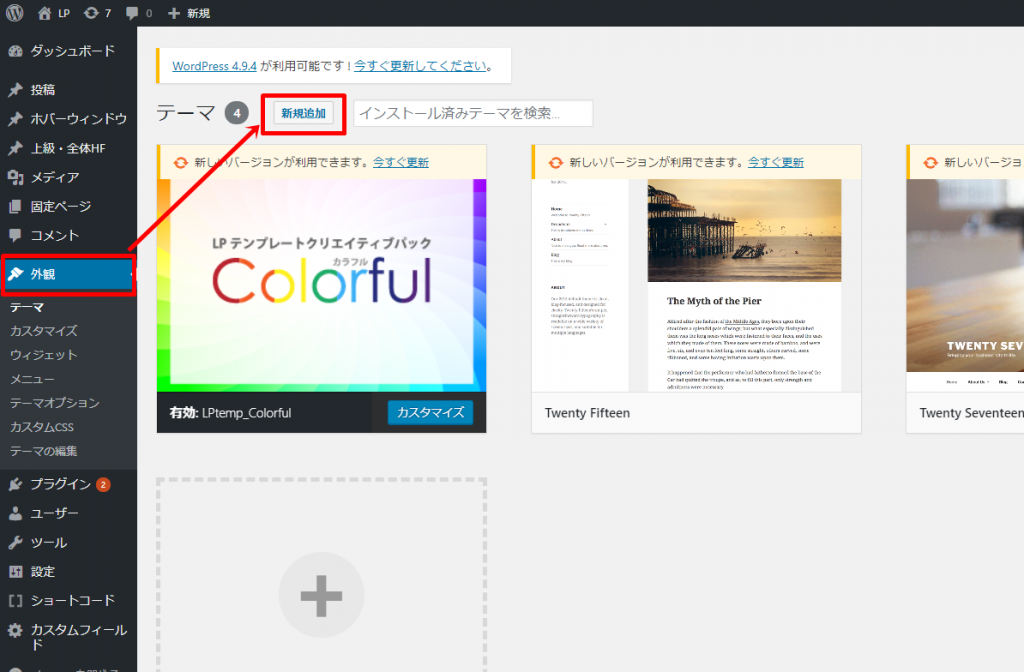This screenshot has height=672, width=1024.
Task: Click the ユーザー person icon
Action: [16, 513]
